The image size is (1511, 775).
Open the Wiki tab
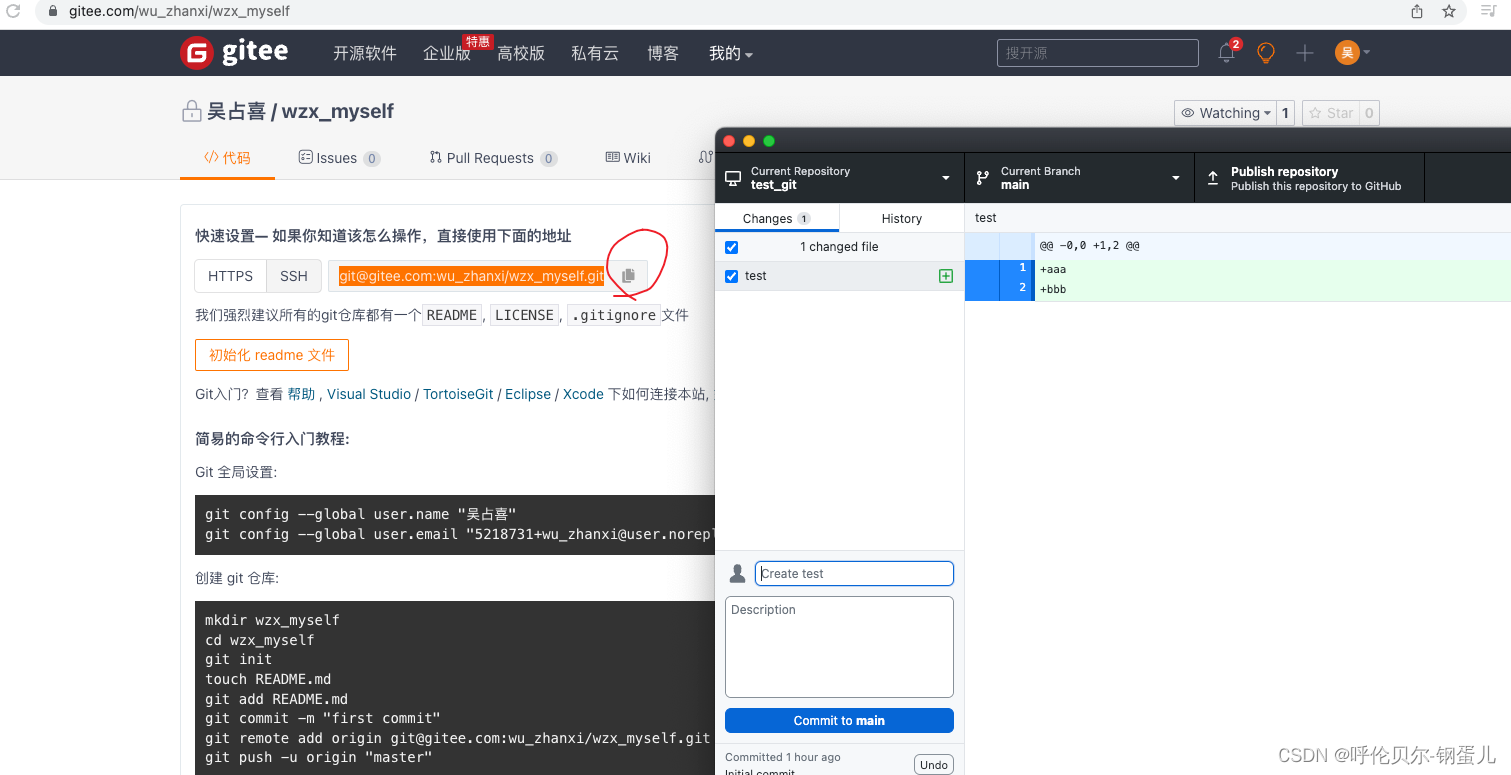[x=628, y=158]
